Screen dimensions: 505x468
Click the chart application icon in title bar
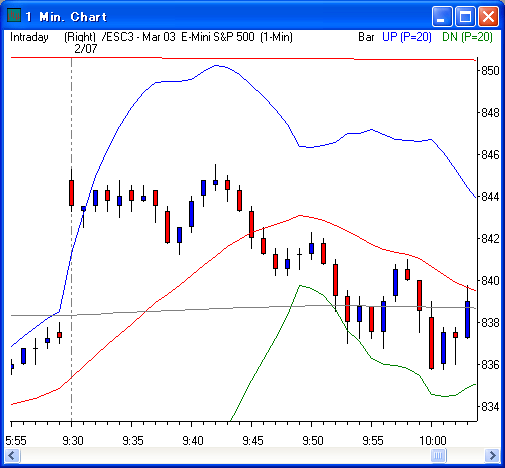14,16
